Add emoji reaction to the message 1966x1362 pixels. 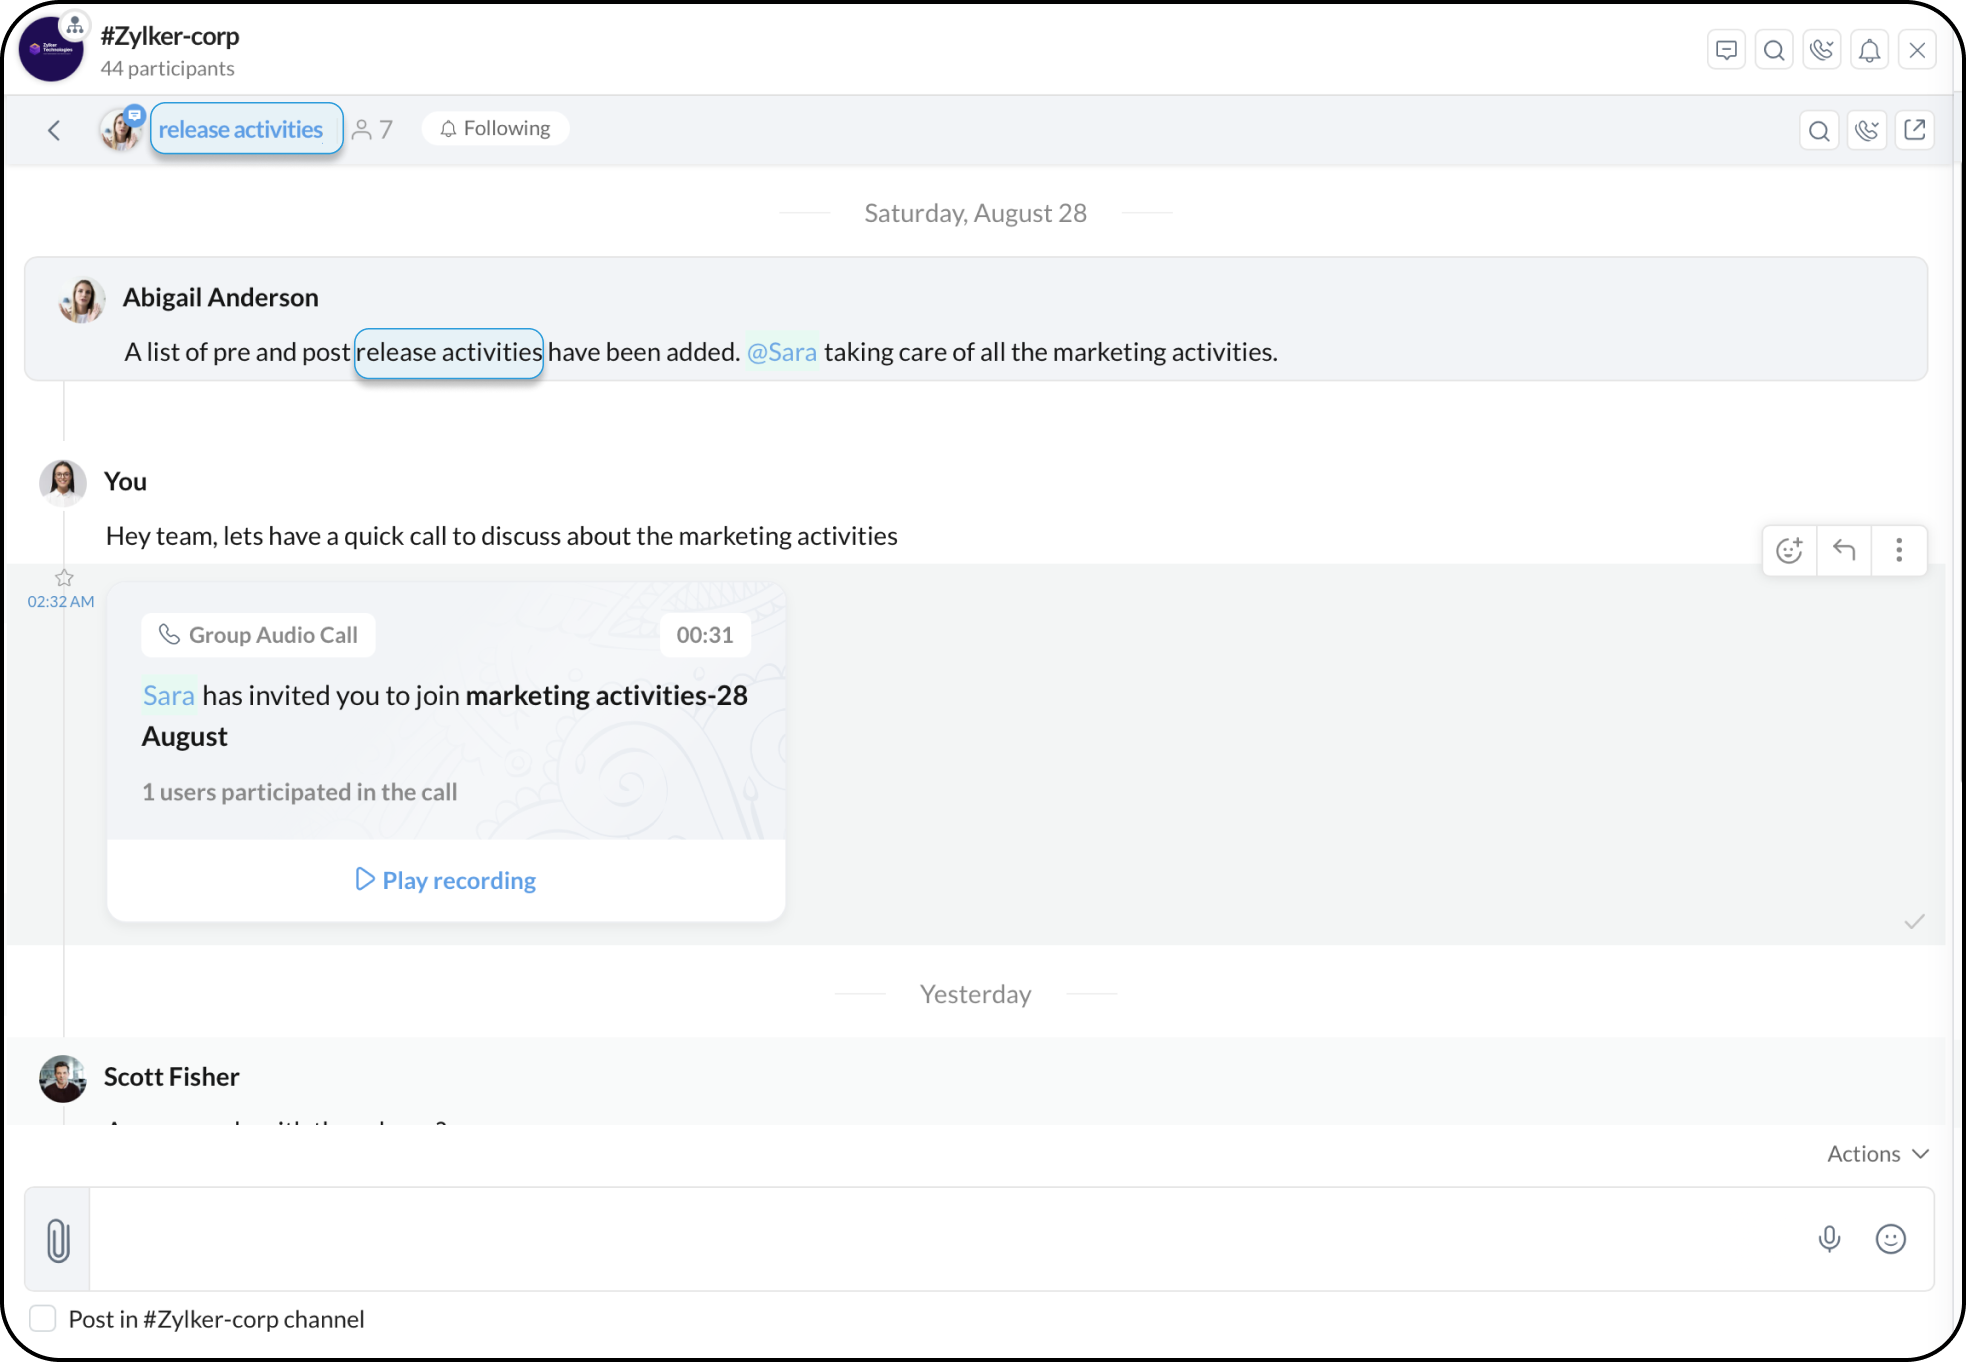pyautogui.click(x=1789, y=550)
